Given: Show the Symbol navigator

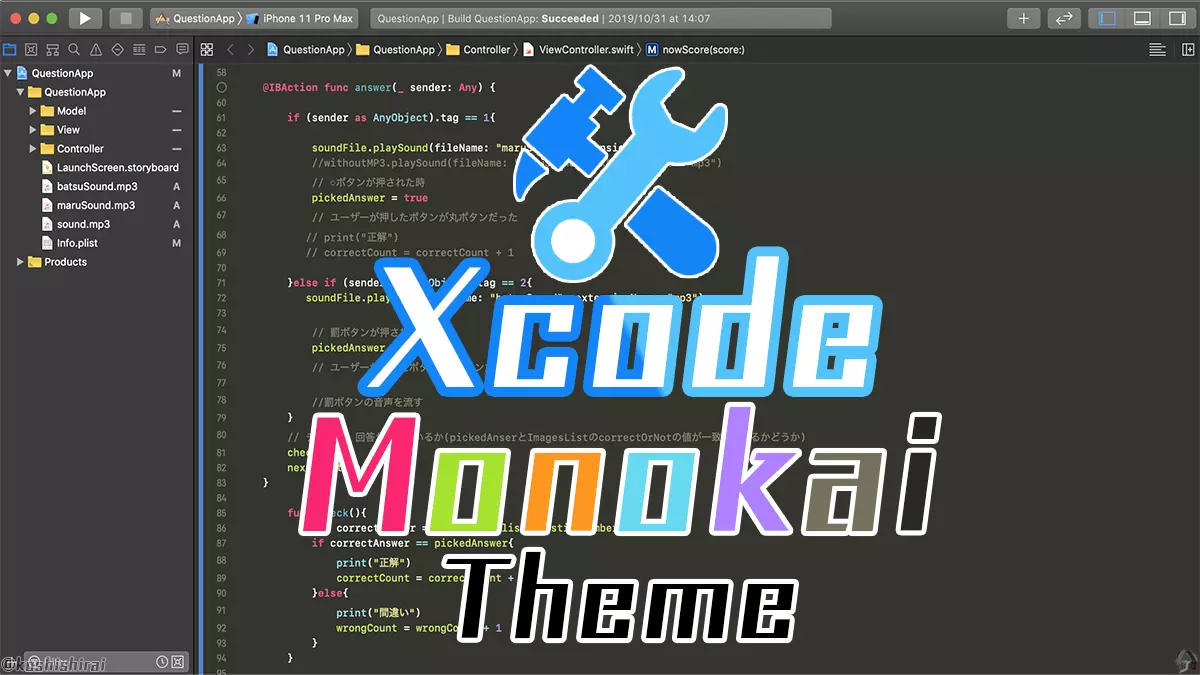Looking at the screenshot, I should point(53,49).
